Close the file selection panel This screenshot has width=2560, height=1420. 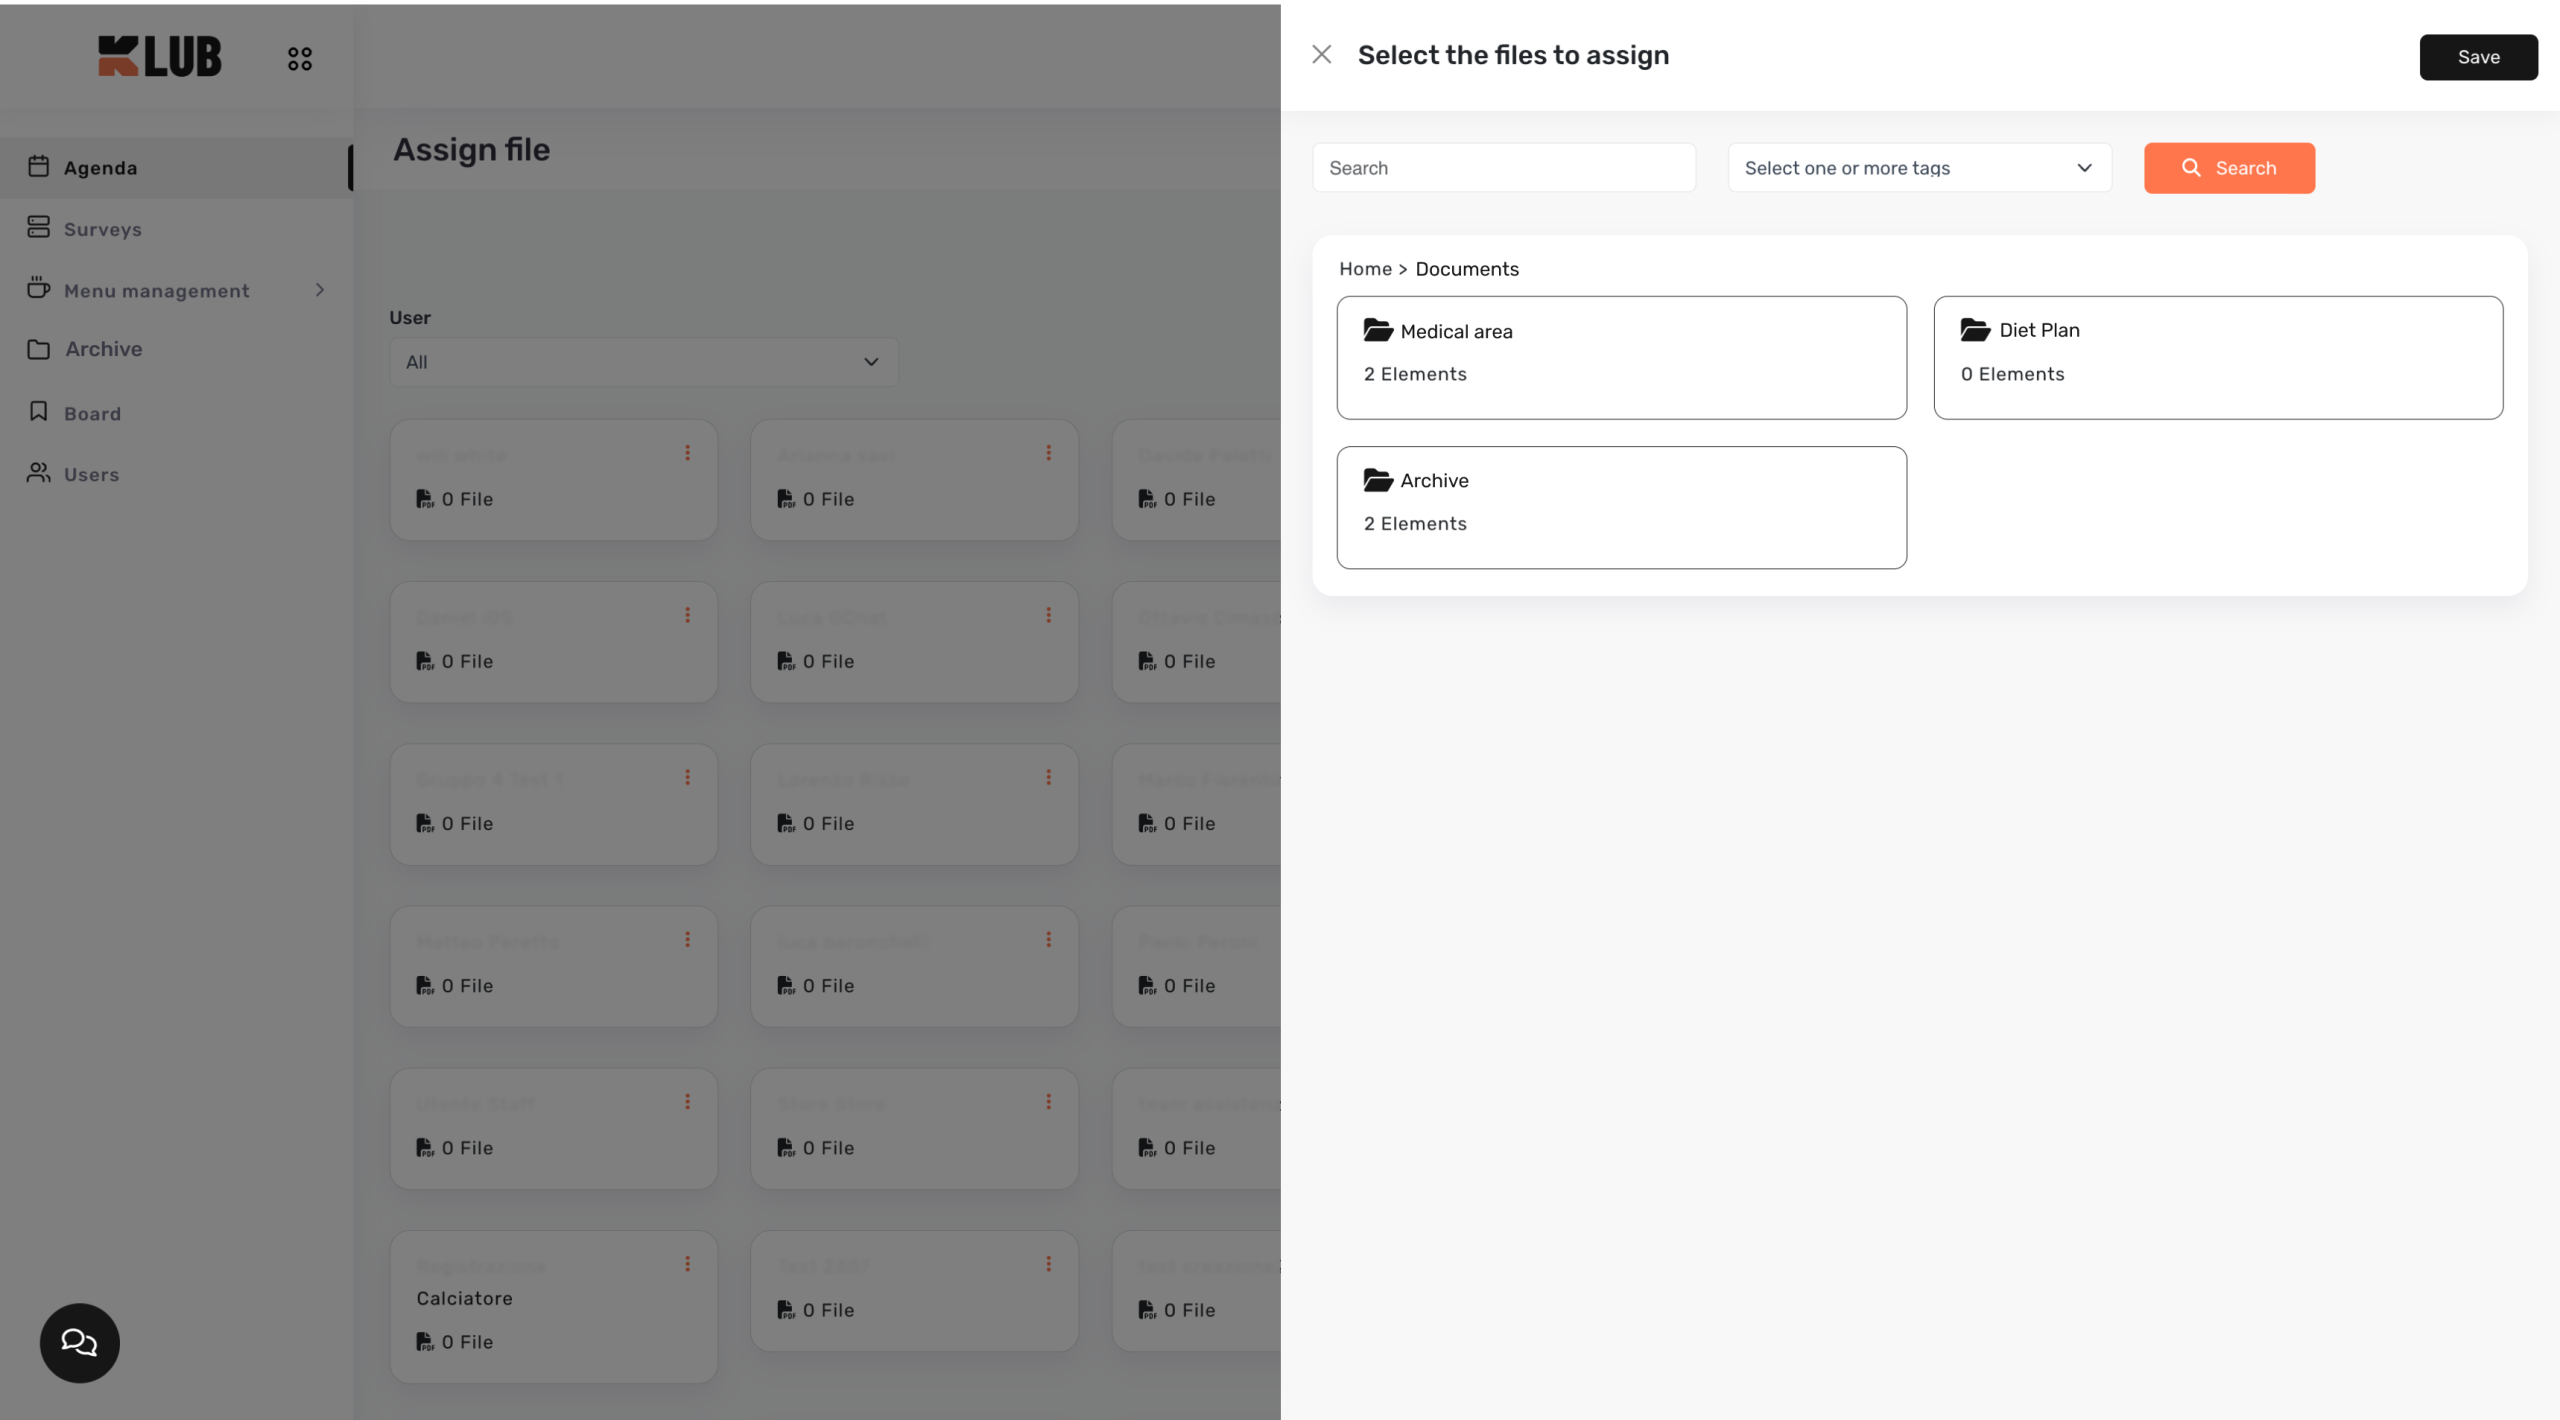[1321, 55]
